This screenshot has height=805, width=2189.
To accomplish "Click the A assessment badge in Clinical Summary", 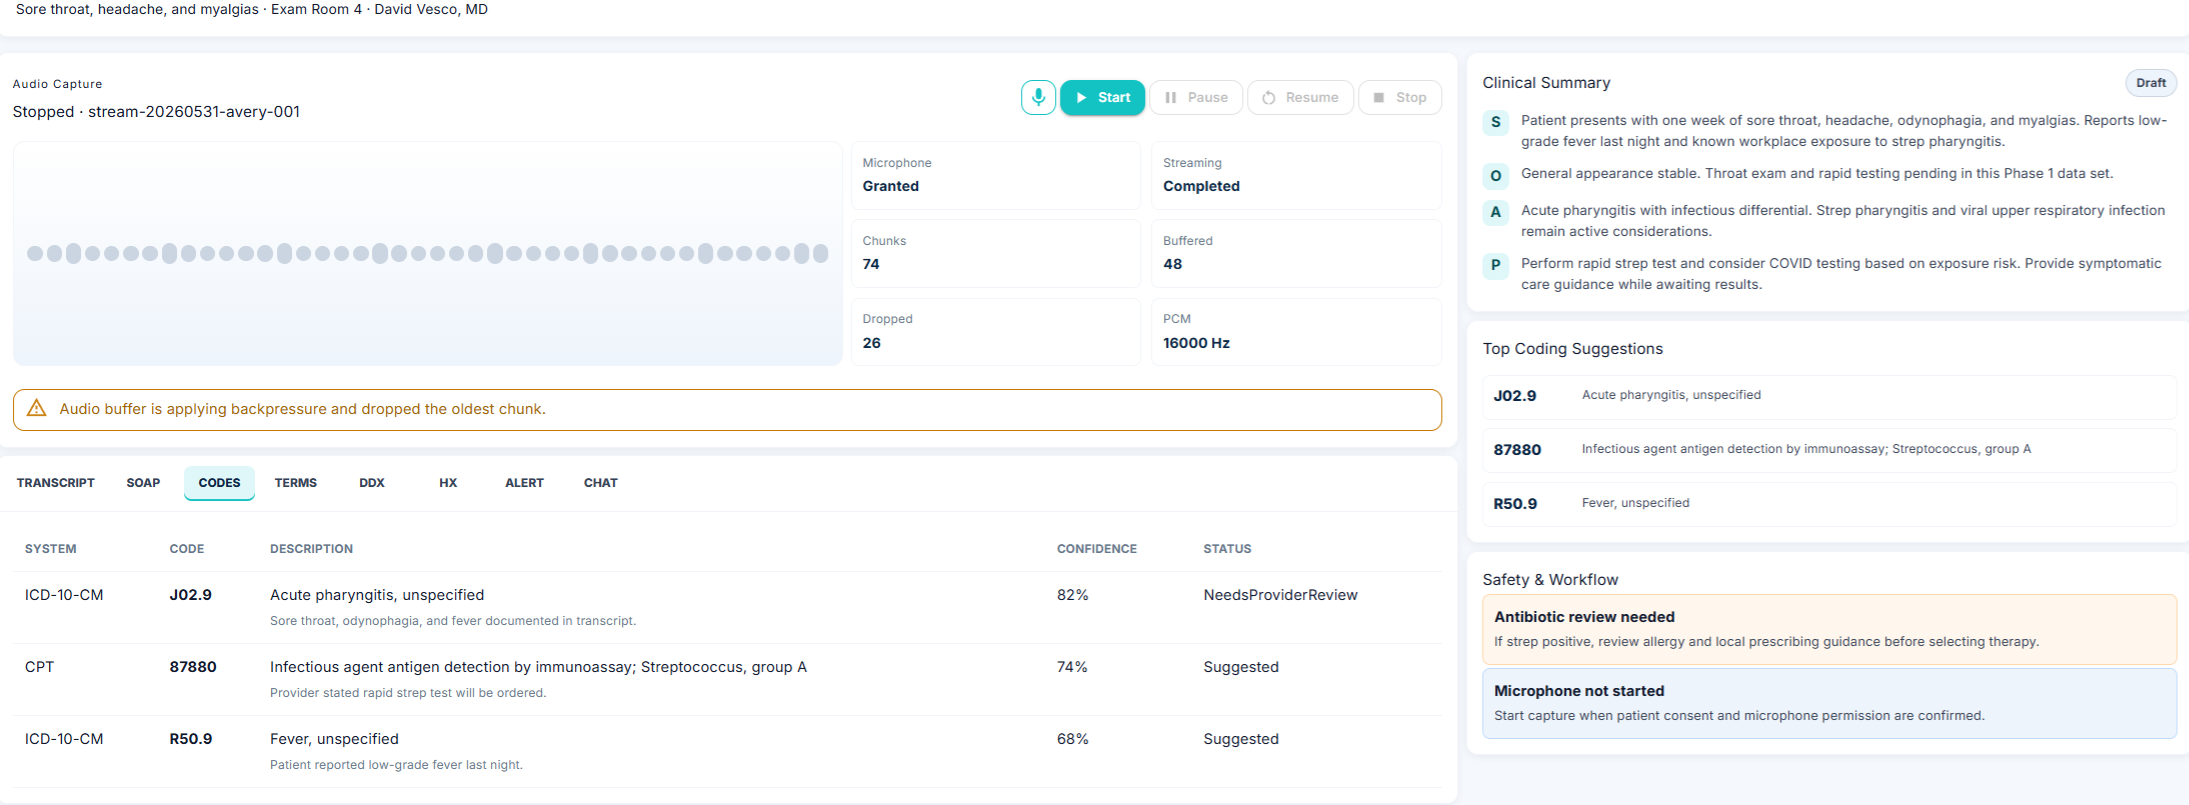I will pyautogui.click(x=1496, y=212).
